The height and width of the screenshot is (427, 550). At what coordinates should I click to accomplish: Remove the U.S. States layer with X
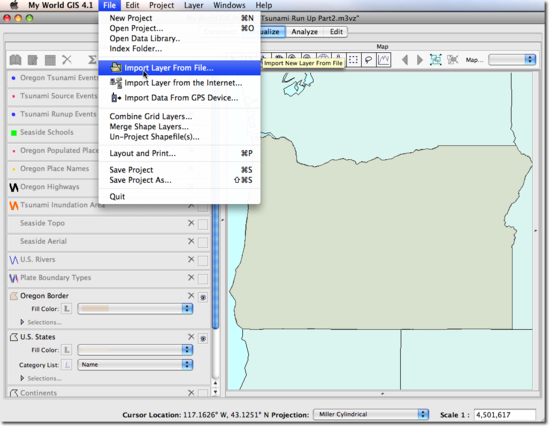point(191,337)
